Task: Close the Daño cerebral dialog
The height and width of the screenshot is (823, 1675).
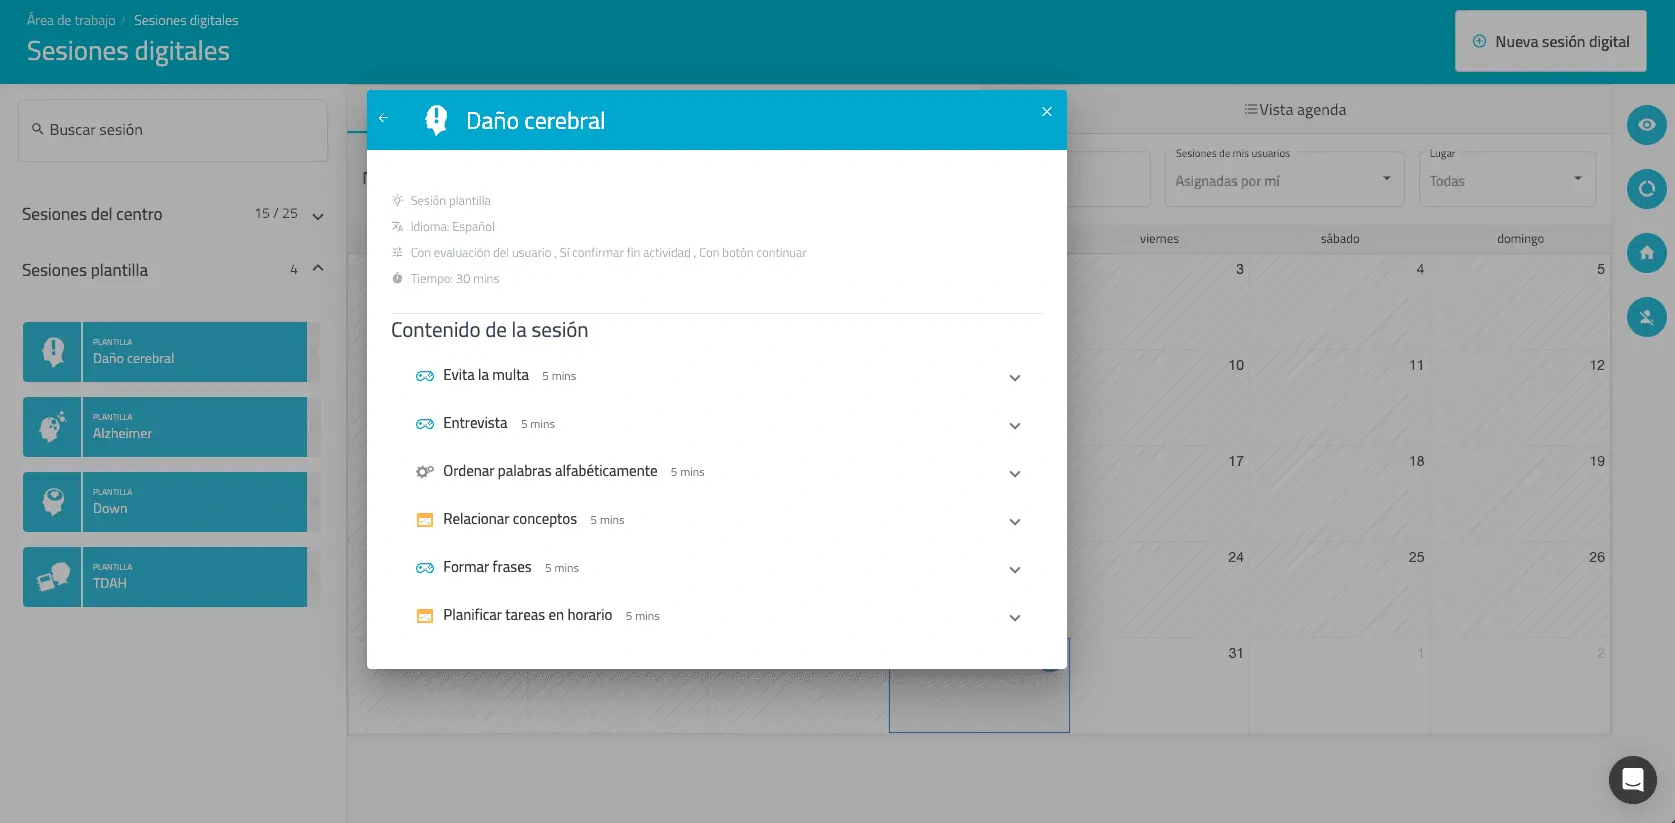Action: coord(1046,112)
